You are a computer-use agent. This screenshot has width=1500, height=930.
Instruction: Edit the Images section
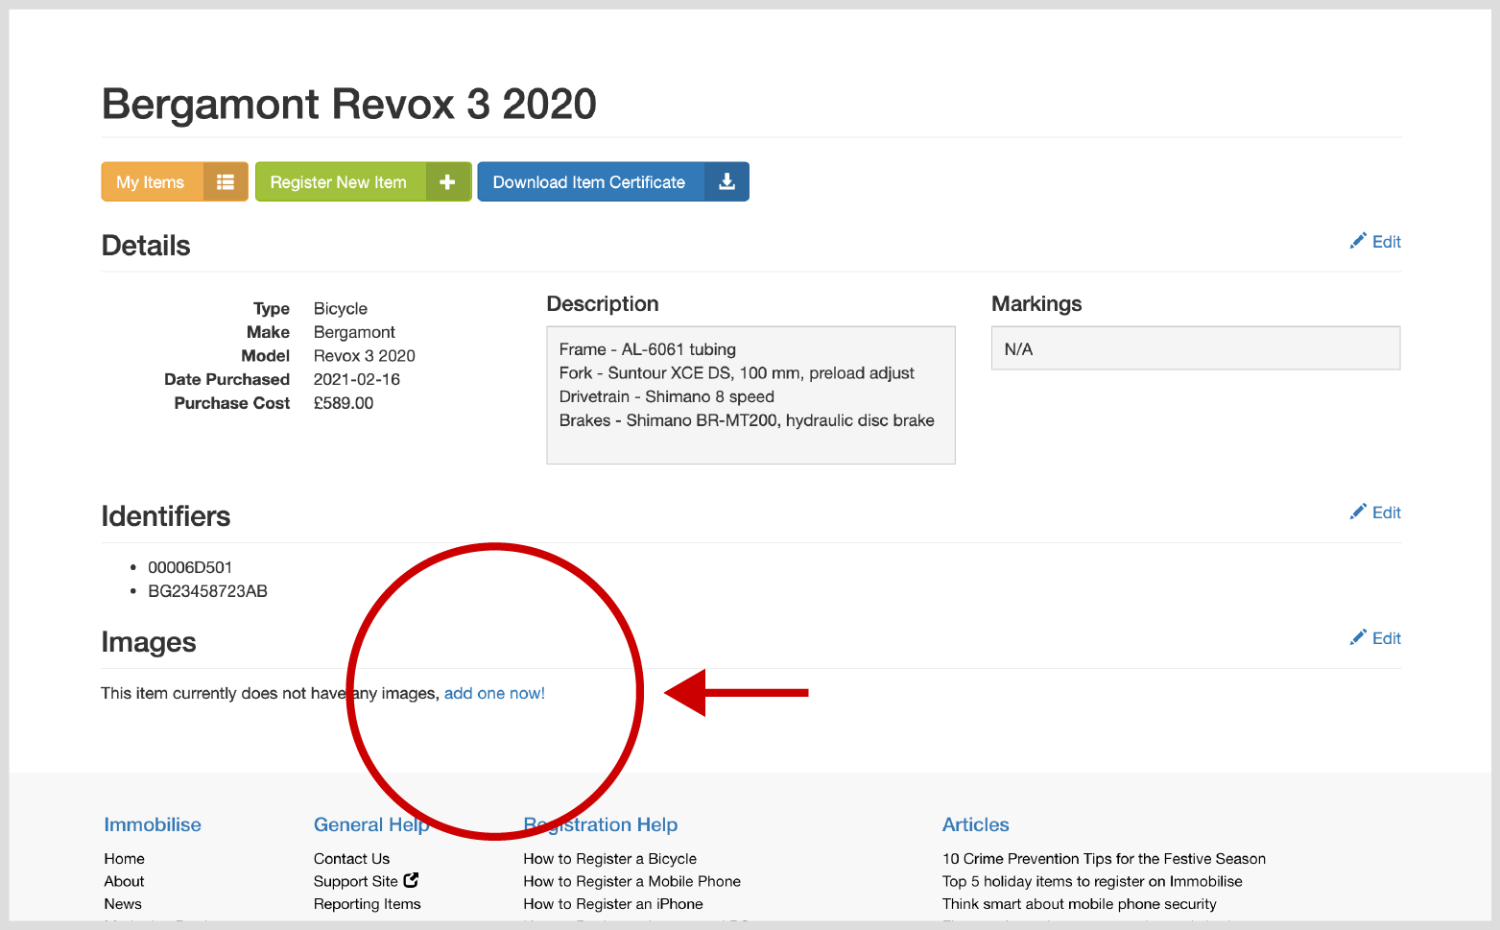[x=1385, y=639]
